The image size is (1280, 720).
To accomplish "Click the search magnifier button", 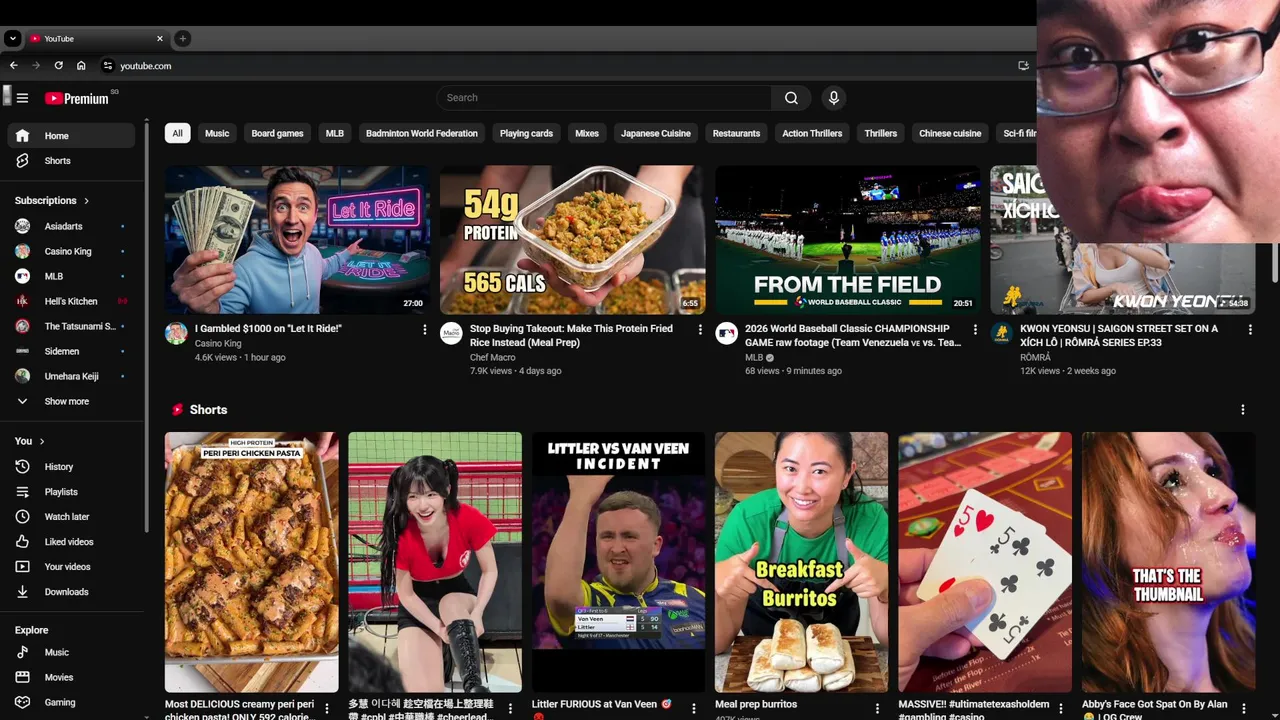I will [791, 98].
